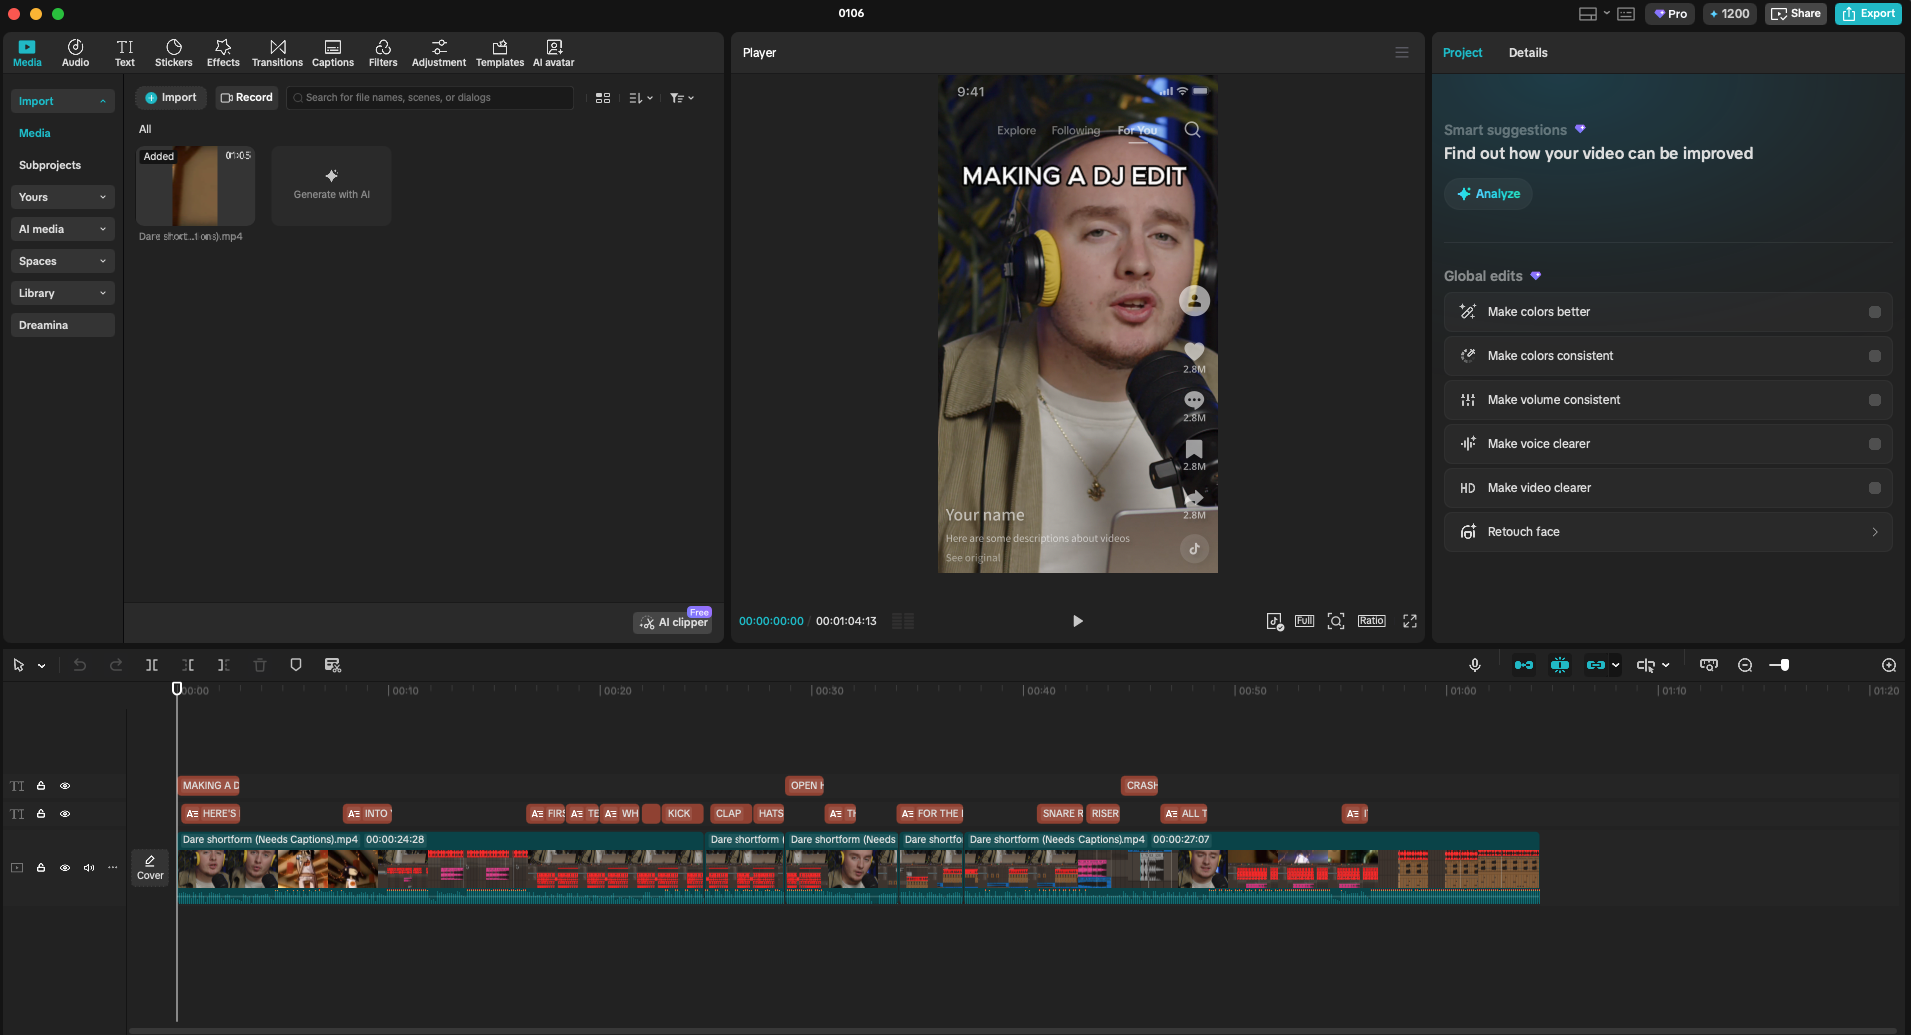Image resolution: width=1911 pixels, height=1035 pixels.
Task: Enable Make voice clearer checkbox
Action: pos(1874,444)
